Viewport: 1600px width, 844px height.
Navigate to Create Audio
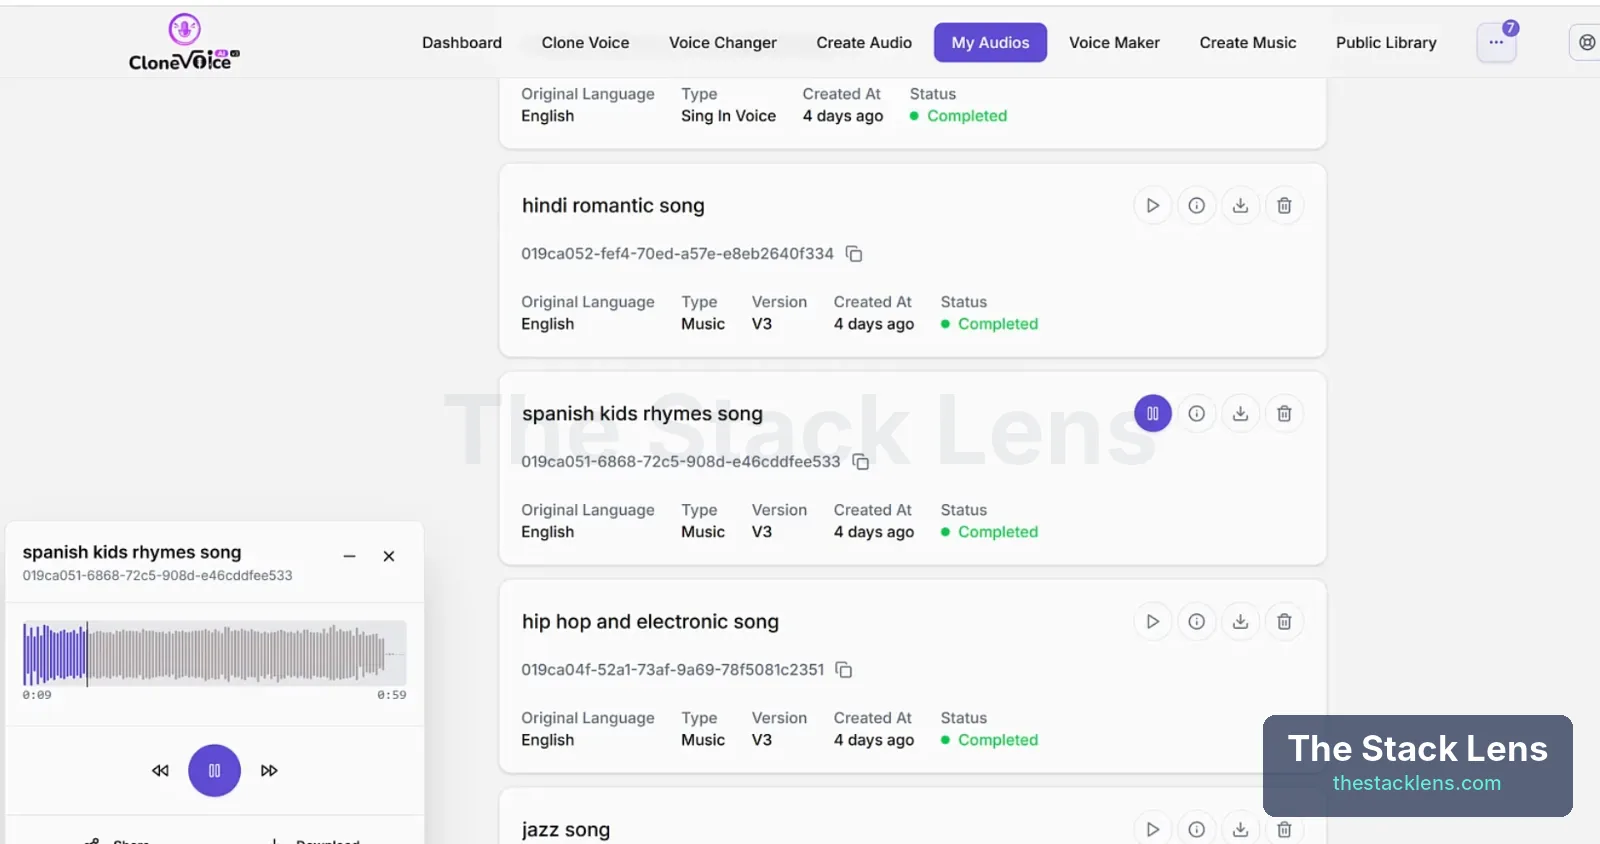[x=864, y=43]
